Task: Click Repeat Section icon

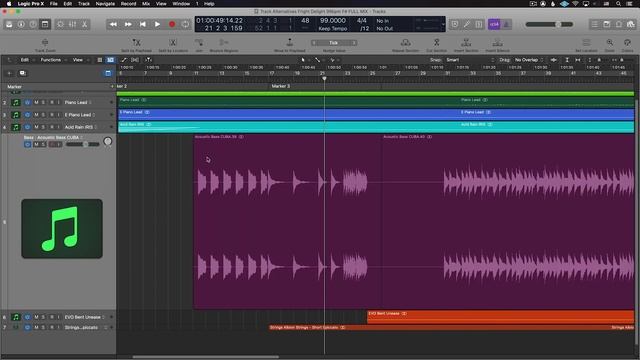Action: tap(405, 42)
